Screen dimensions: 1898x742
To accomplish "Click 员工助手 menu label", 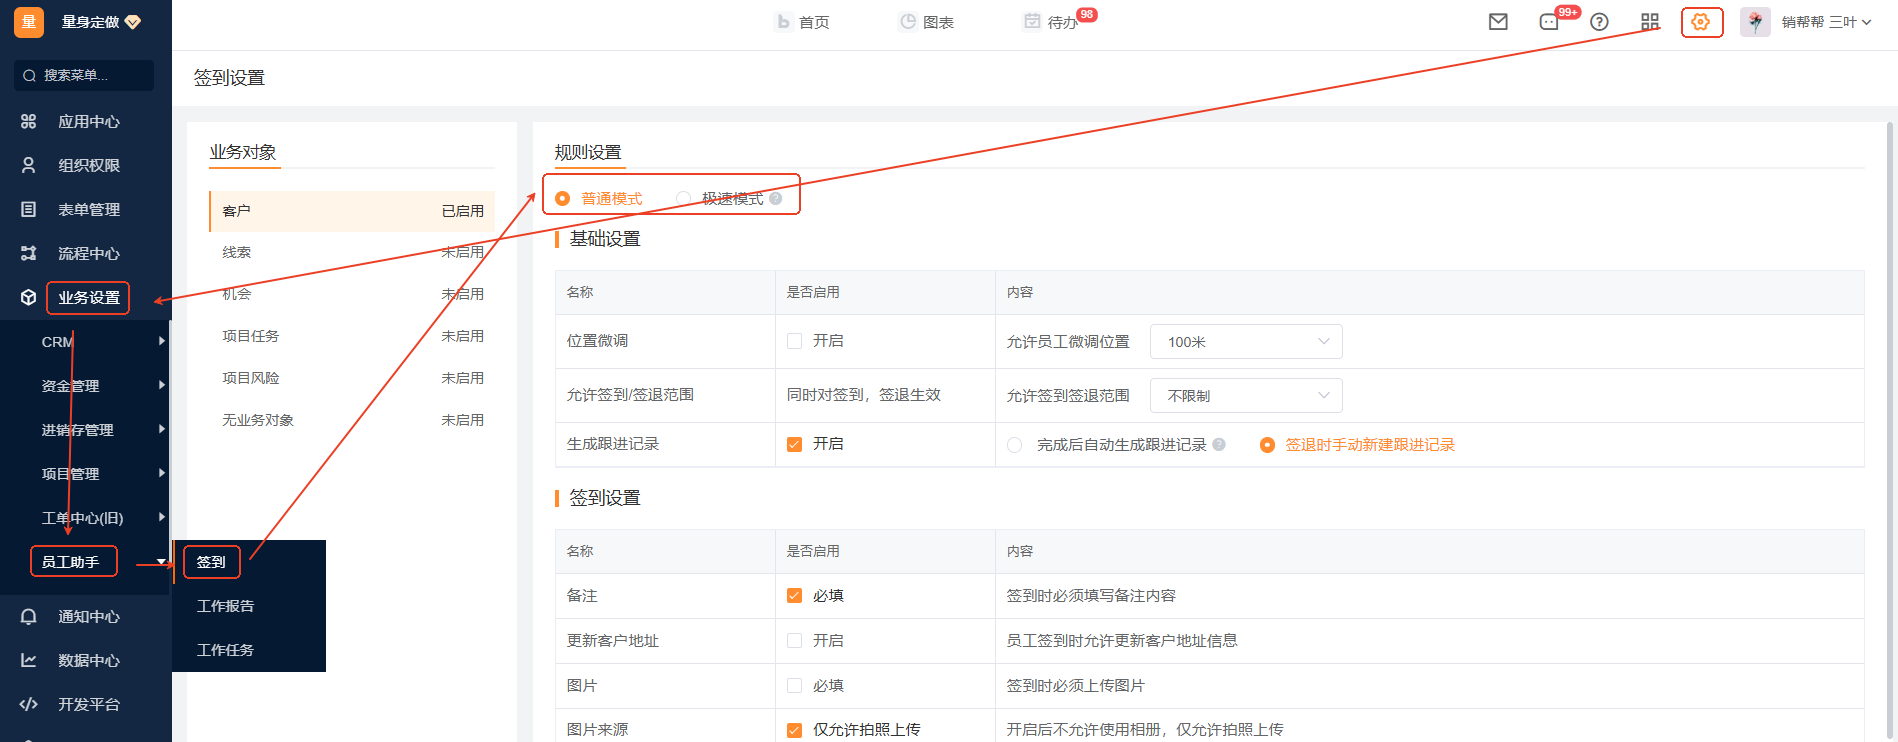I will [x=70, y=562].
